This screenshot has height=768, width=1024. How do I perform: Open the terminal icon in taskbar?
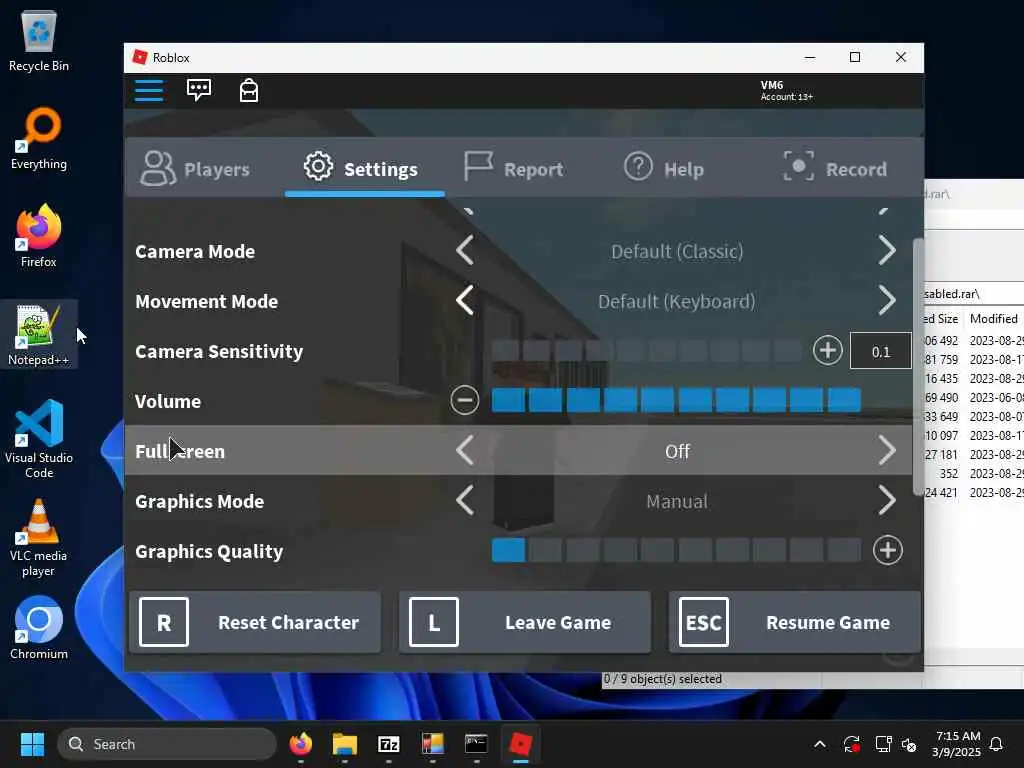(476, 744)
